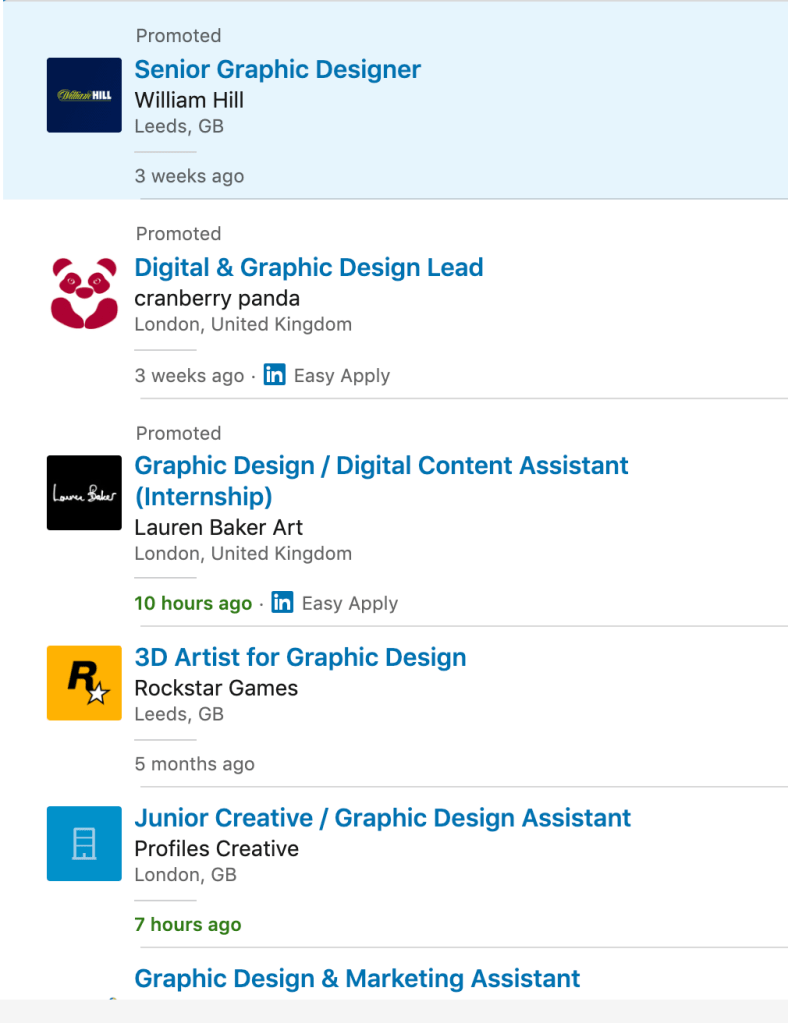Open Graphic Design & Marketing Assistant job
The image size is (788, 1023).
[357, 978]
